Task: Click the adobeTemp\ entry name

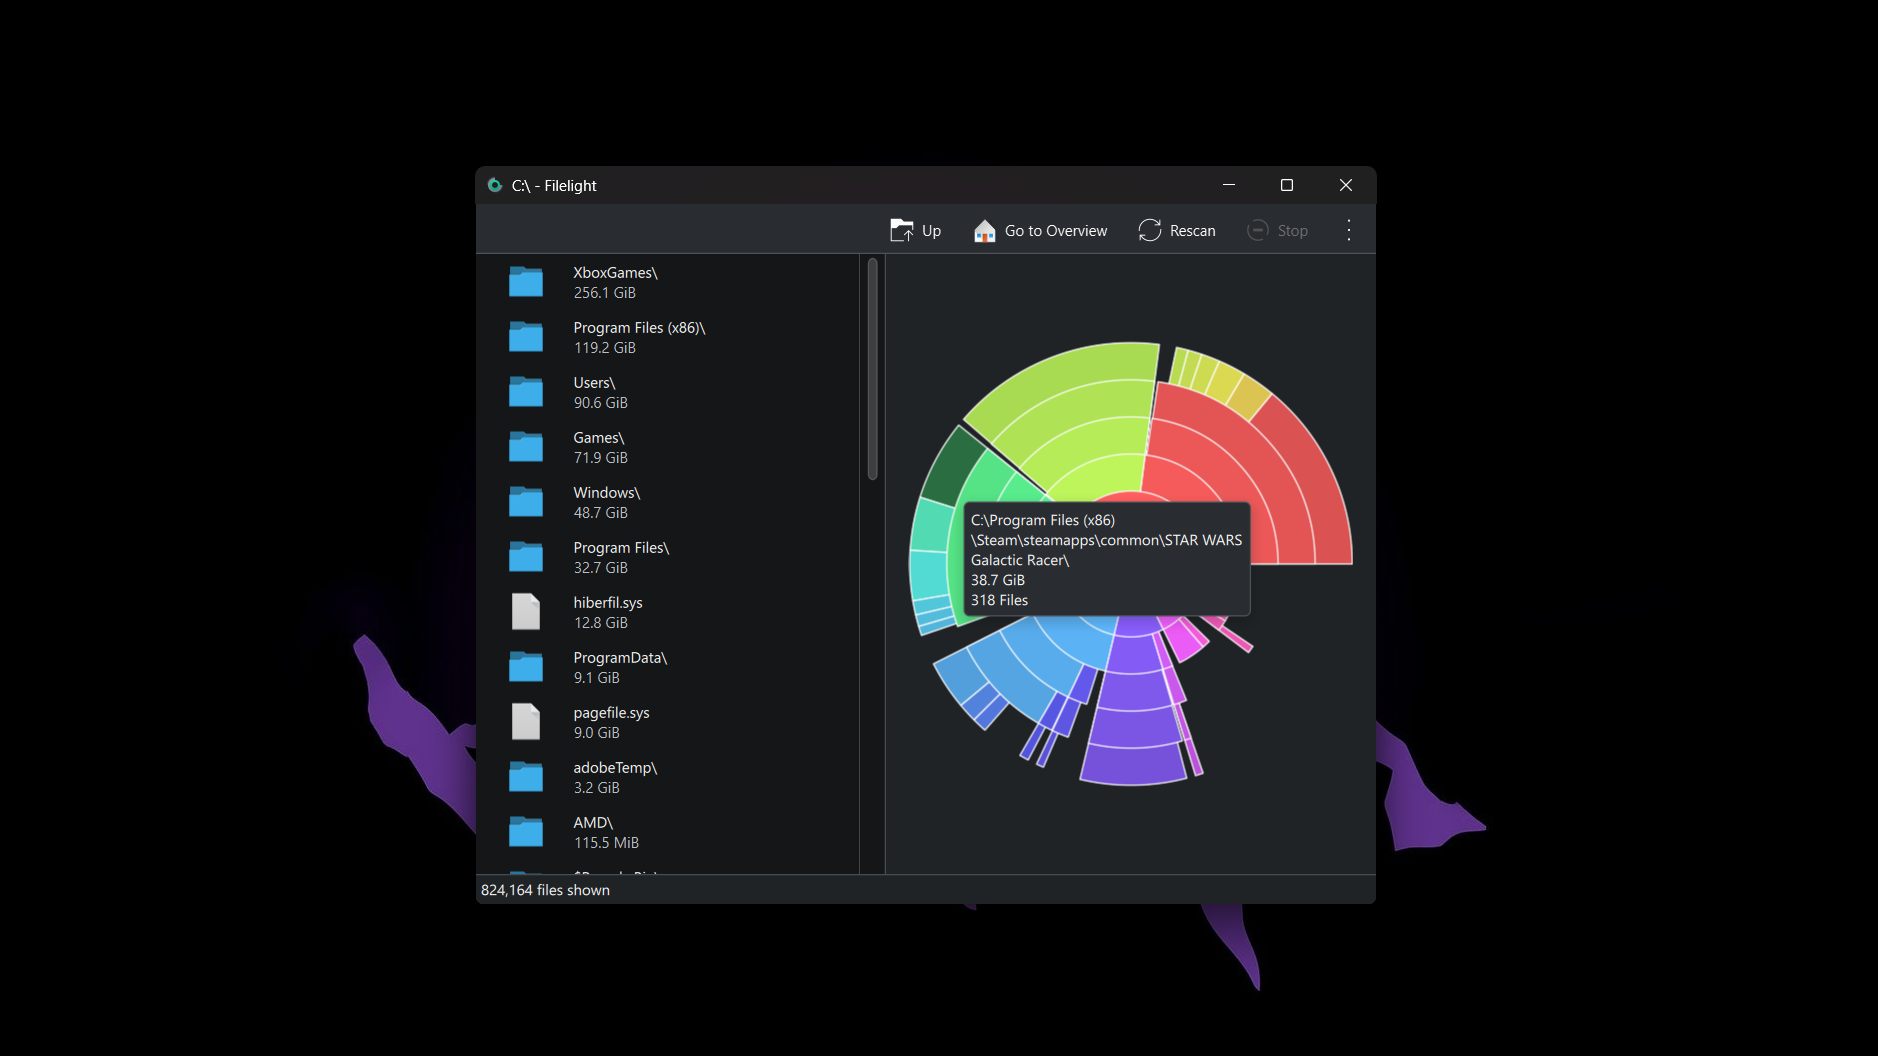Action: click(615, 768)
